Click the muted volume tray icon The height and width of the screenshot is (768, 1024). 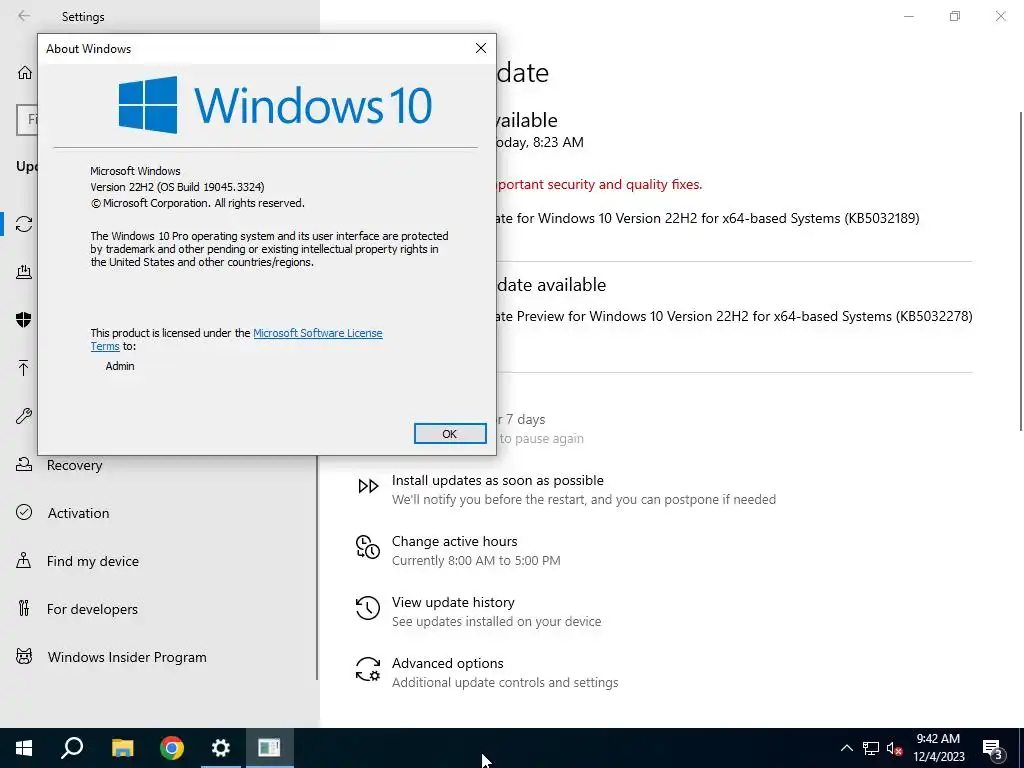(894, 748)
